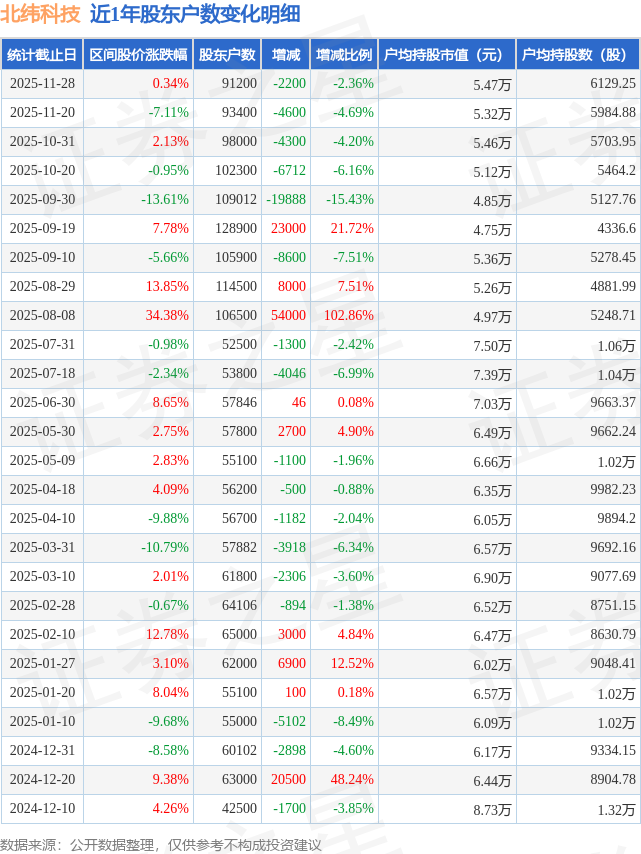641x854 pixels.
Task: Select the 8.73万 average holding value cell
Action: 493,810
